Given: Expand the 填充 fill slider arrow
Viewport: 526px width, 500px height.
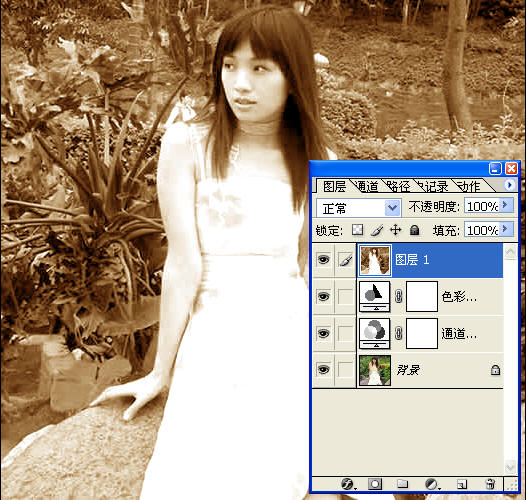Looking at the screenshot, I should pos(506,229).
